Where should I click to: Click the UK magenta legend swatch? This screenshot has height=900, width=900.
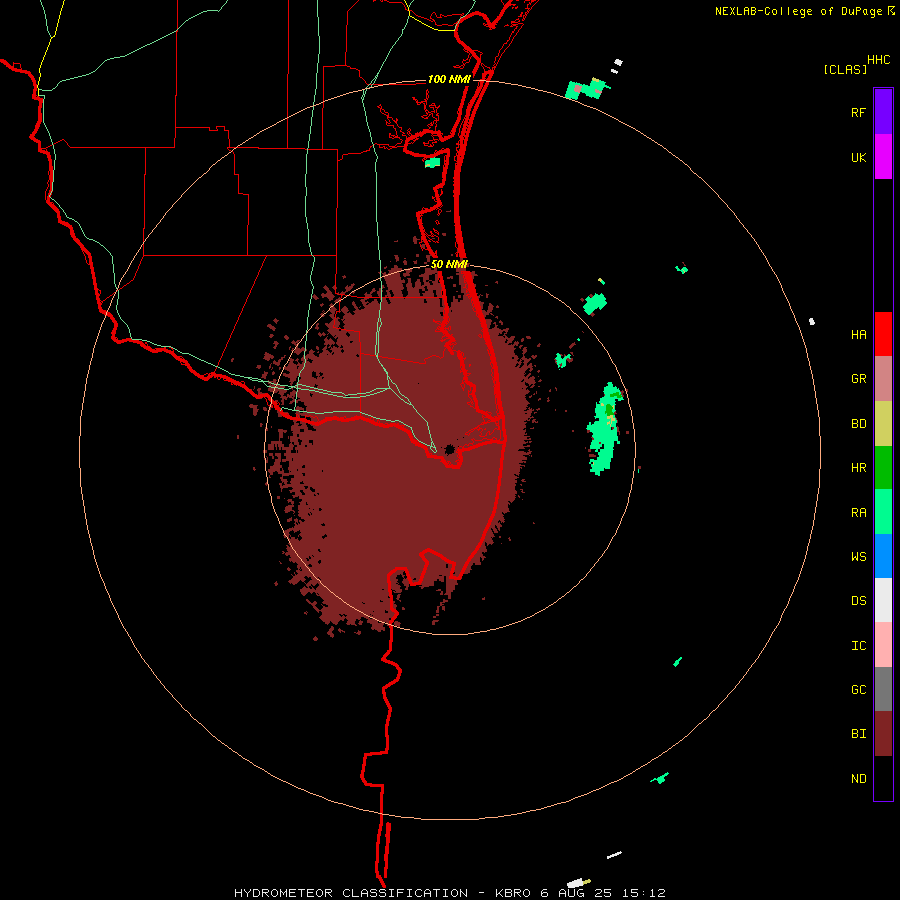(883, 157)
